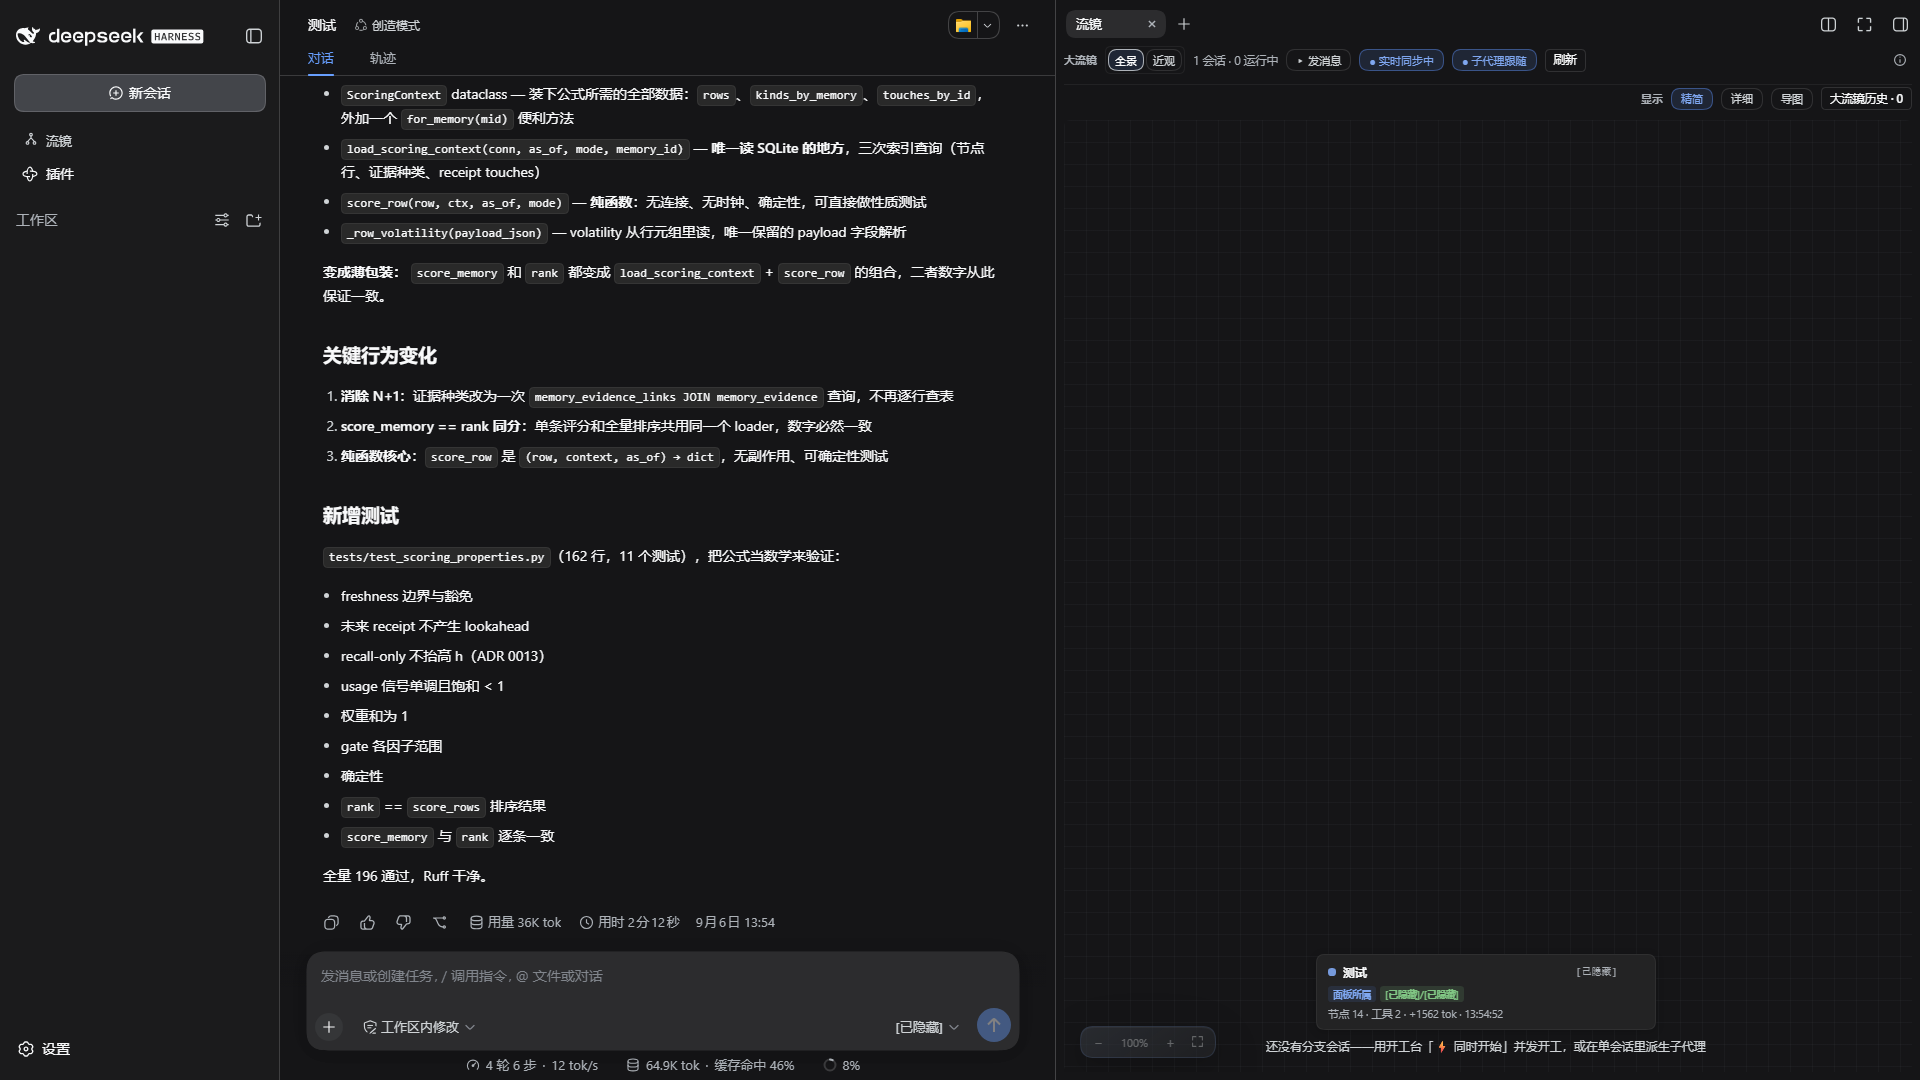
Task: Click the 用时 2分12秒 duration label
Action: pyautogui.click(x=629, y=923)
